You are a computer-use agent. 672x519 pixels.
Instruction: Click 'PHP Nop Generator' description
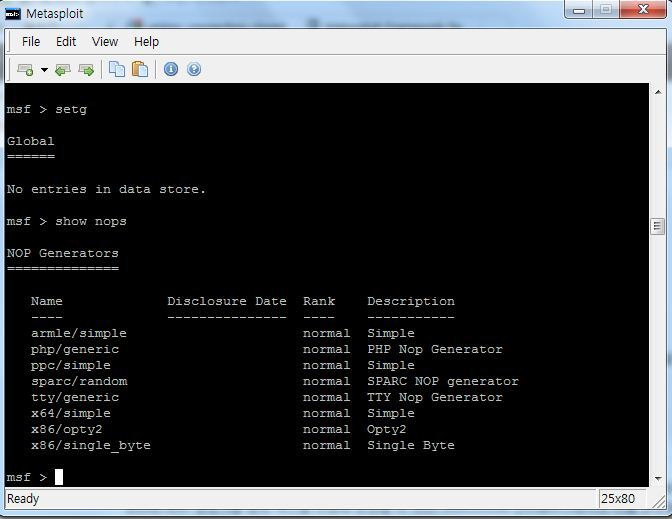point(435,350)
